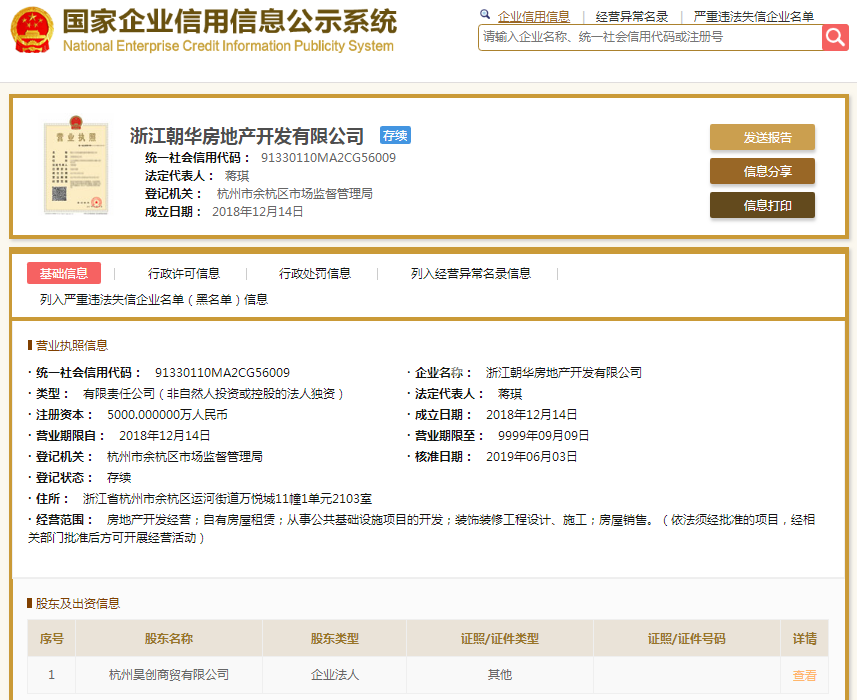Click the registered capital value 5000.000000万人民币

click(167, 415)
